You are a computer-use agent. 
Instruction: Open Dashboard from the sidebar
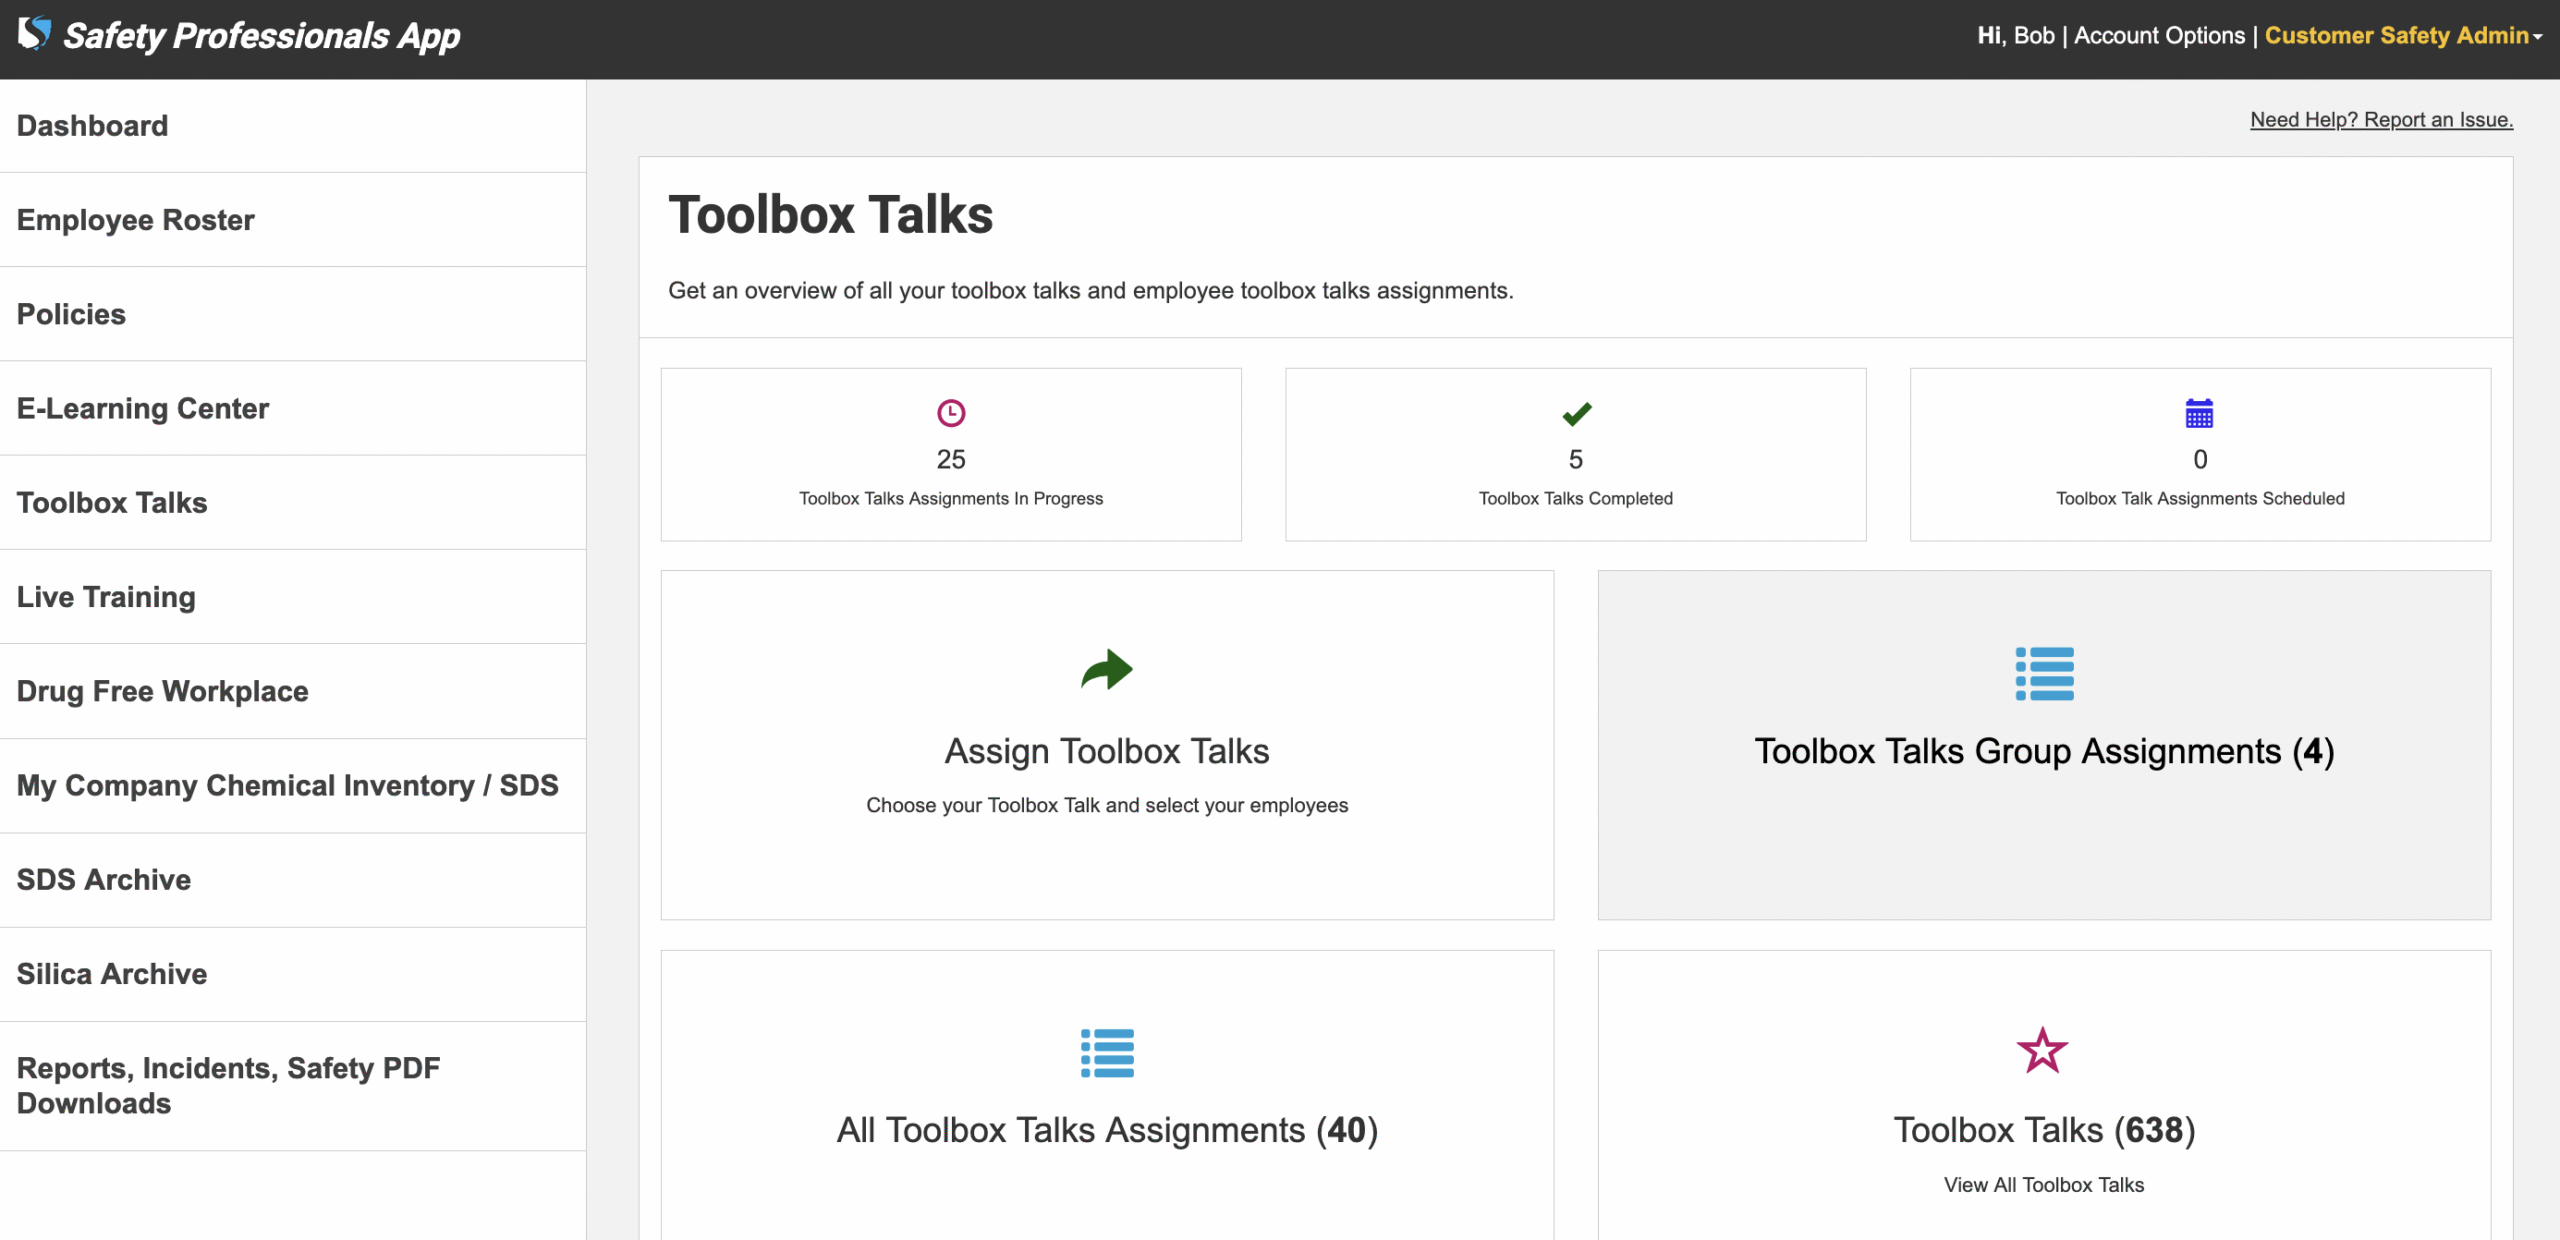92,126
